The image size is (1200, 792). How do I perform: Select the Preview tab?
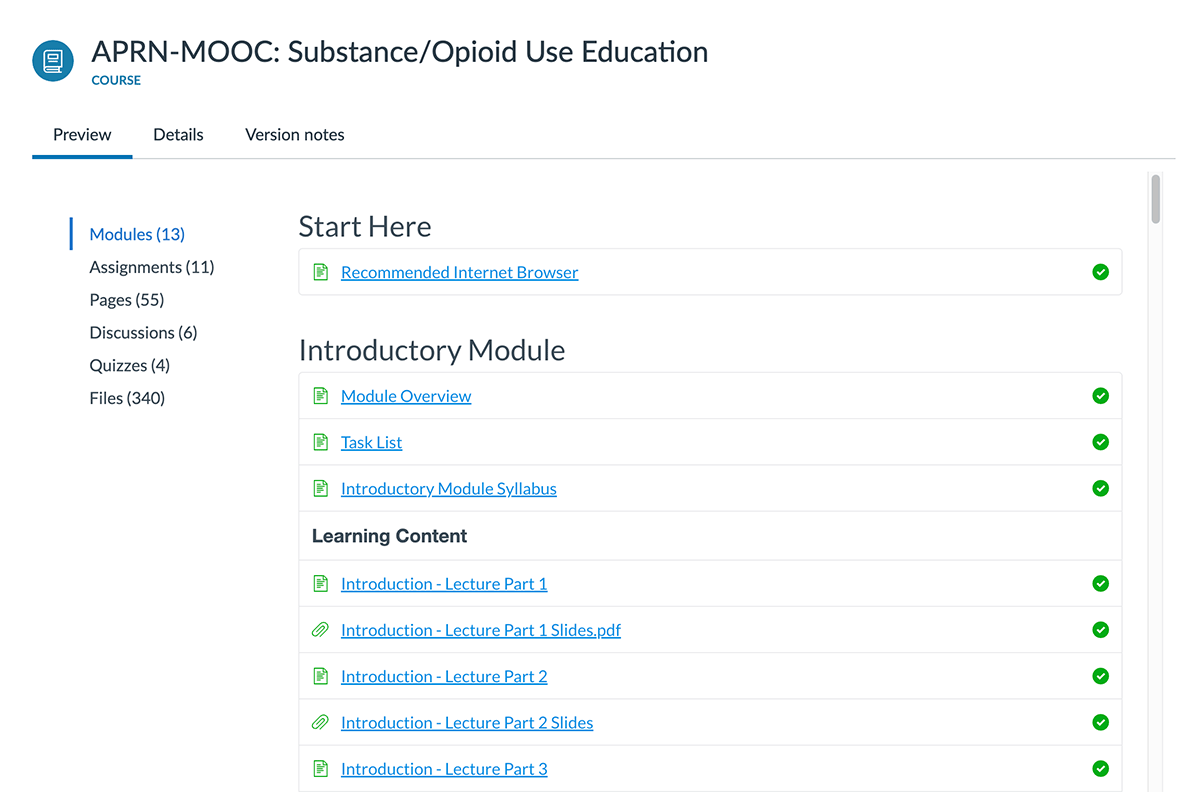click(81, 134)
